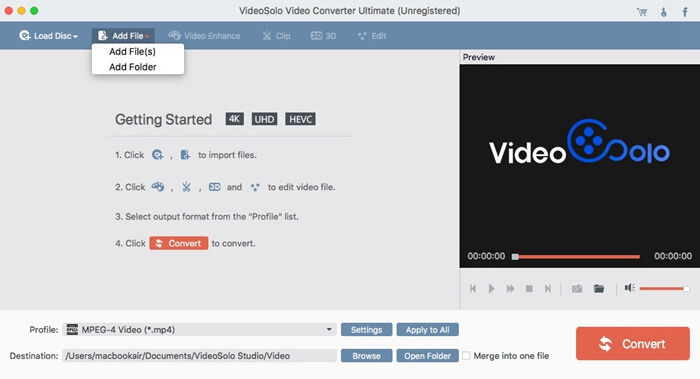This screenshot has height=379, width=700.
Task: Open the Profile format dropdown
Action: [x=200, y=329]
